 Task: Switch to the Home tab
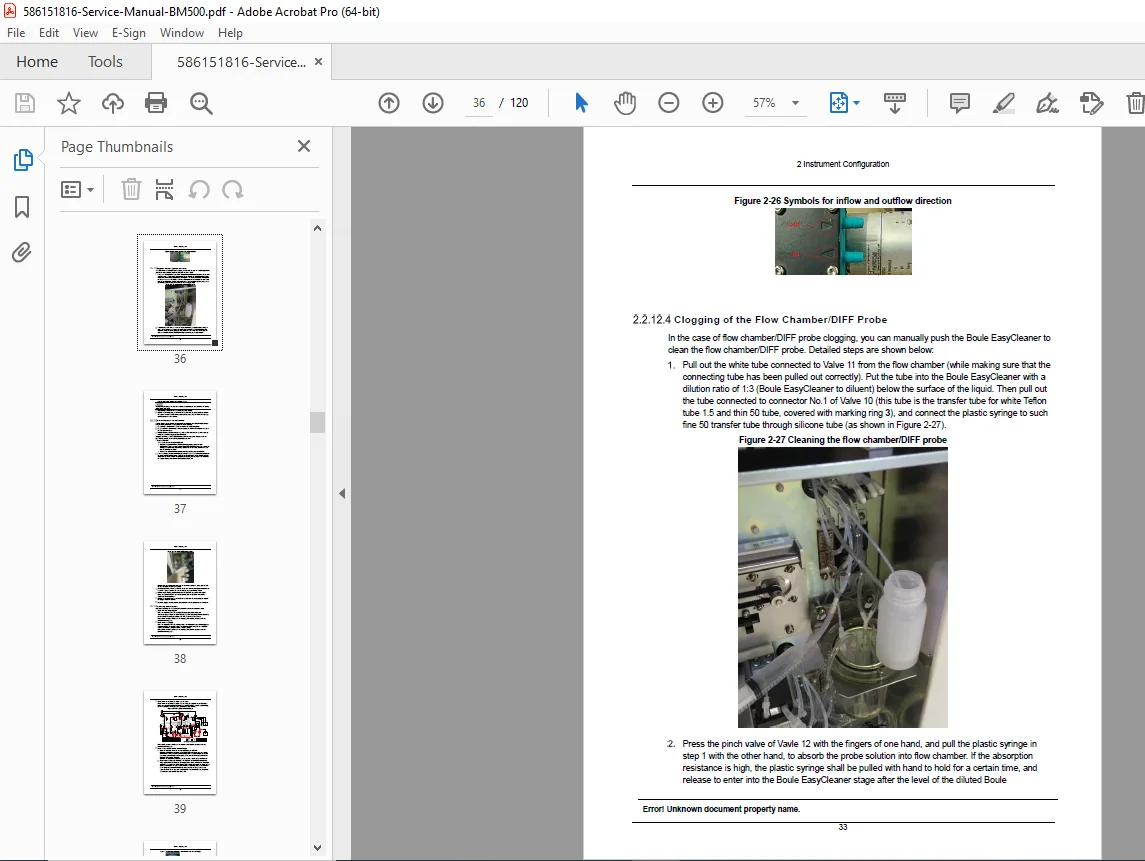37,62
